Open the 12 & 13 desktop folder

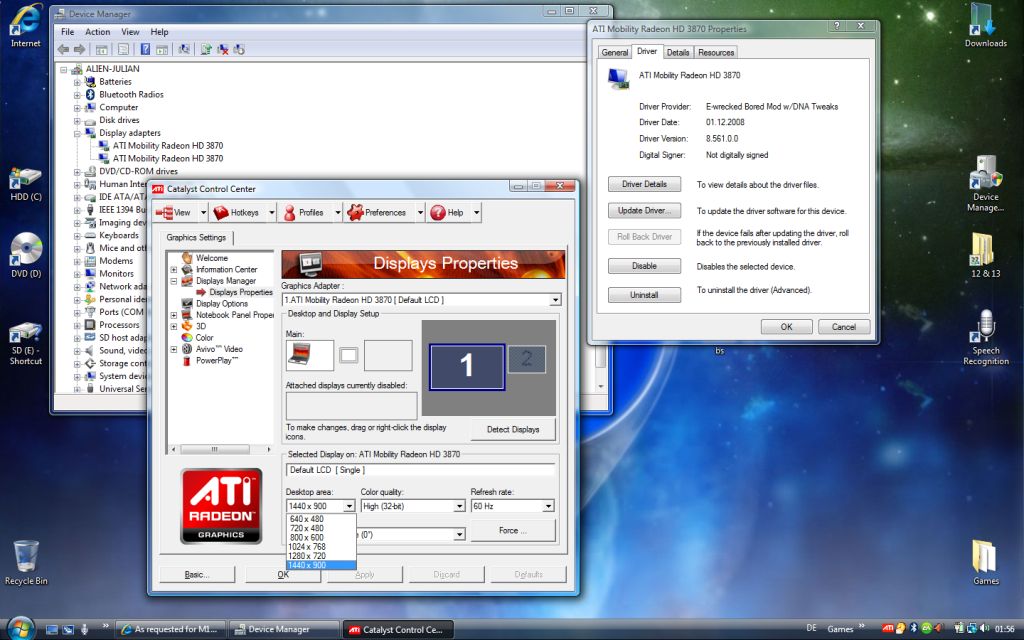tap(985, 255)
